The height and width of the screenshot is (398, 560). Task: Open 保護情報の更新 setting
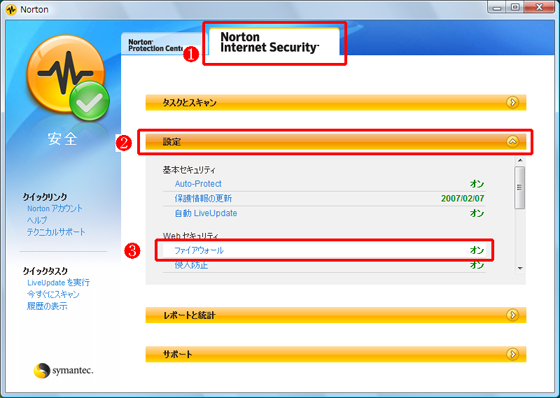(203, 198)
